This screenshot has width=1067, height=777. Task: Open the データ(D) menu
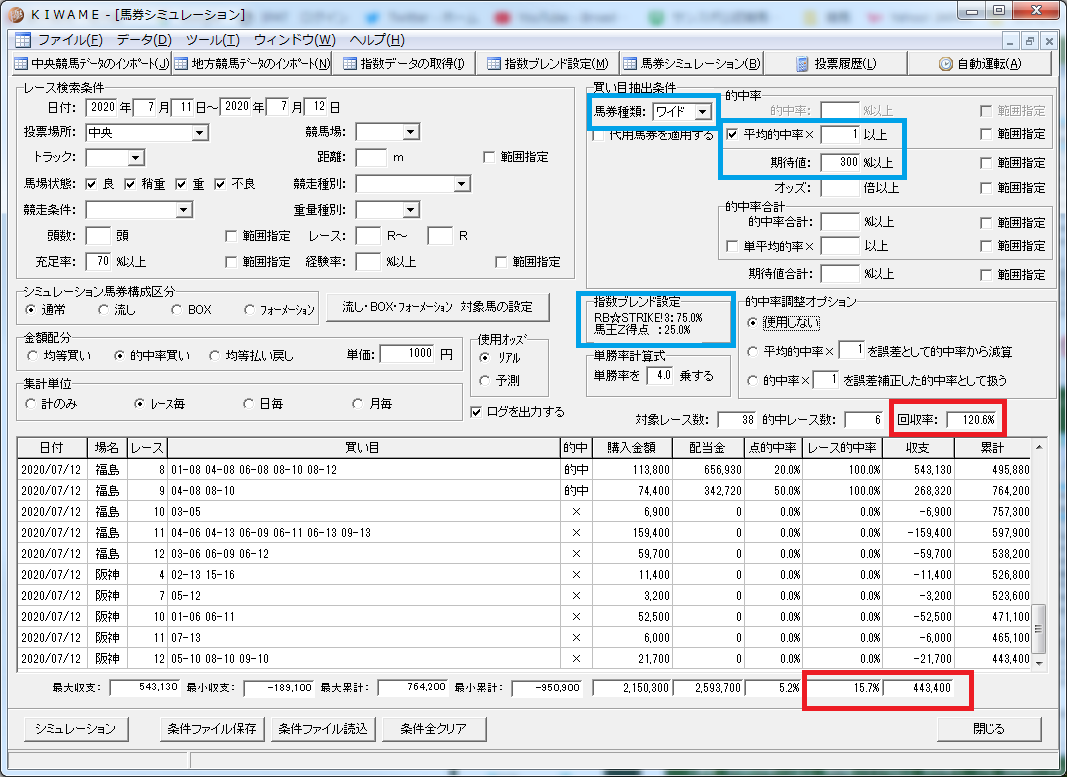(x=144, y=40)
